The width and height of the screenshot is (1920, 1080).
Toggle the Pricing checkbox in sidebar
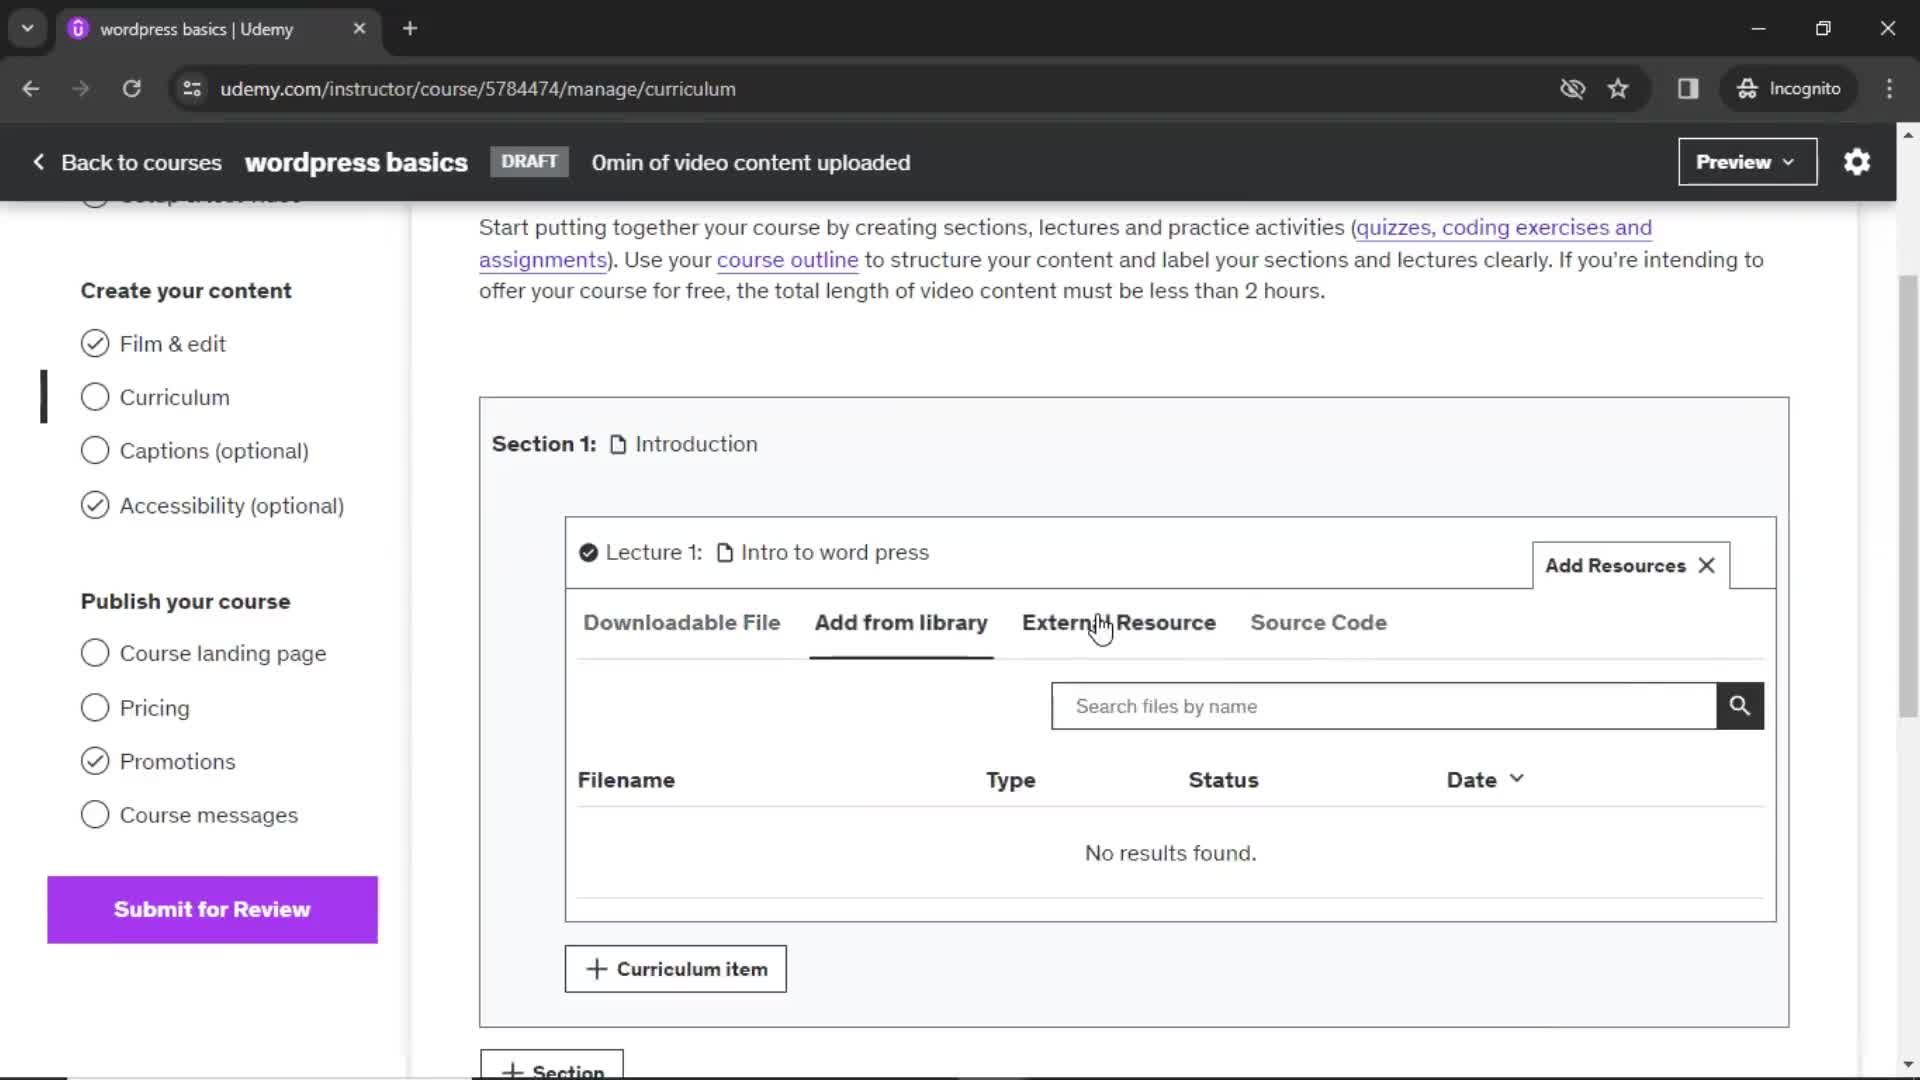point(94,707)
